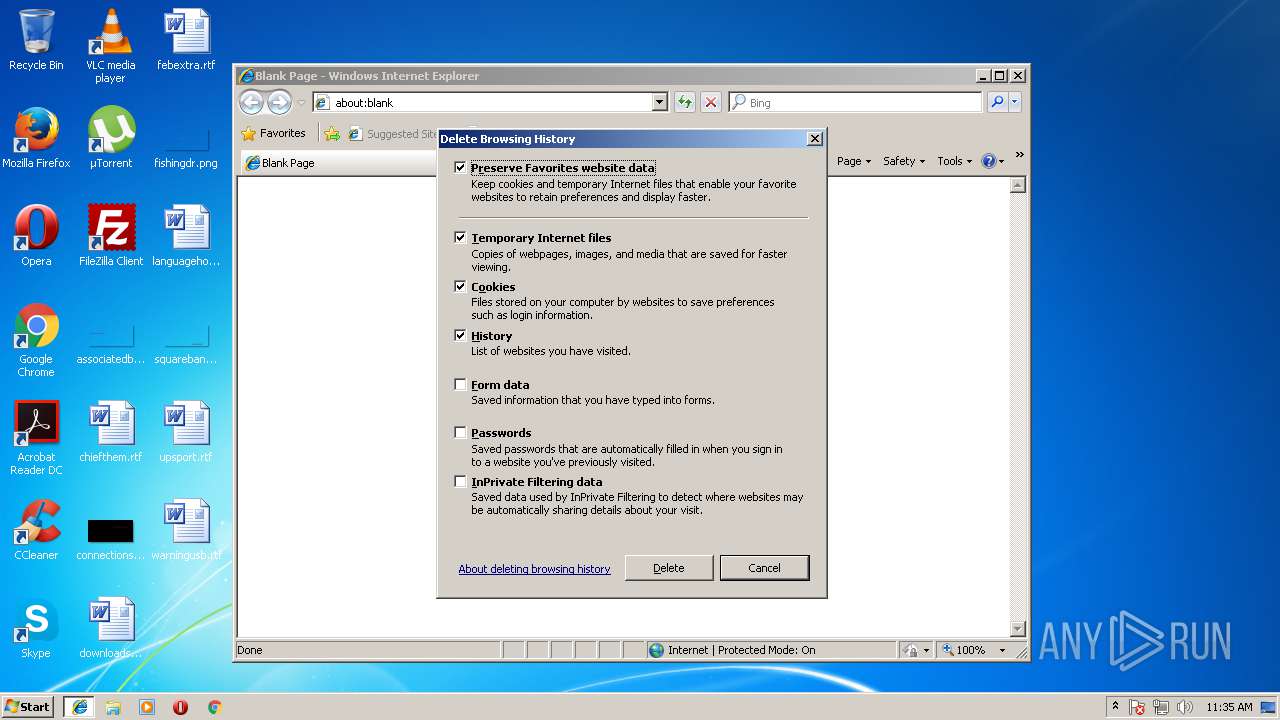Viewport: 1280px width, 720px height.
Task: Select chiefthem.rtf desktop file
Action: 111,432
